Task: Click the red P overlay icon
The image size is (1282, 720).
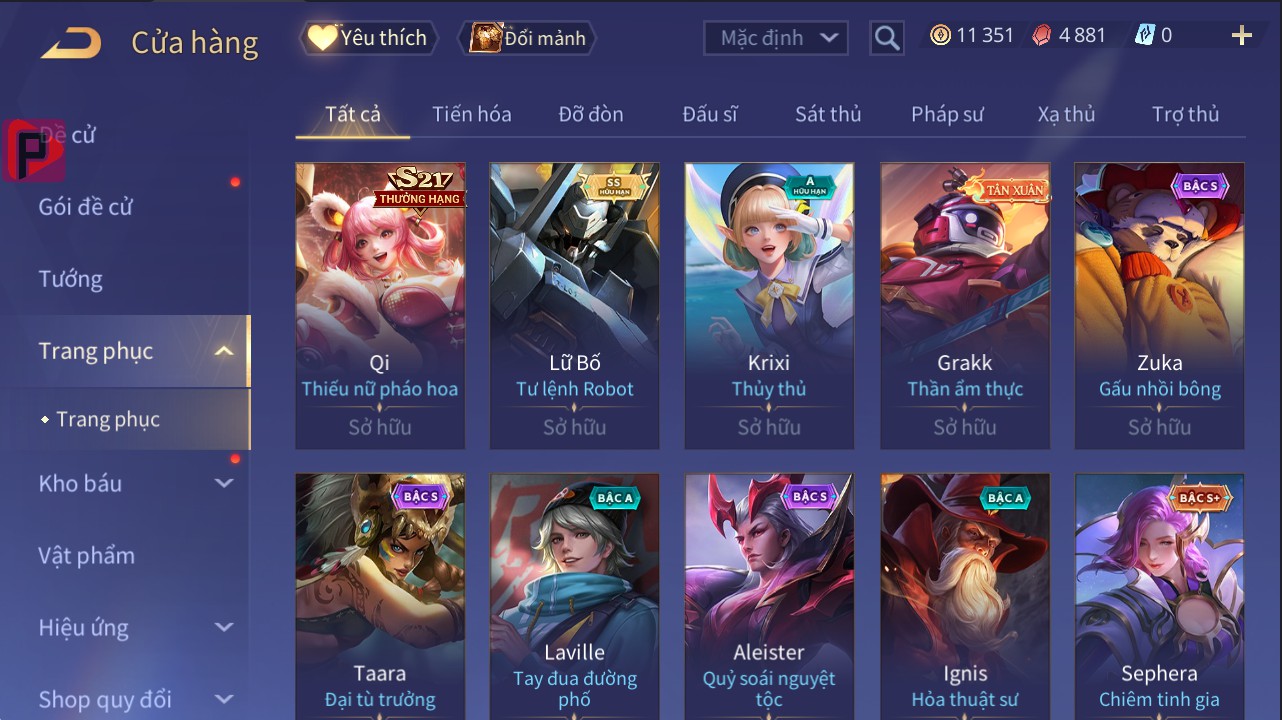Action: pos(34,150)
